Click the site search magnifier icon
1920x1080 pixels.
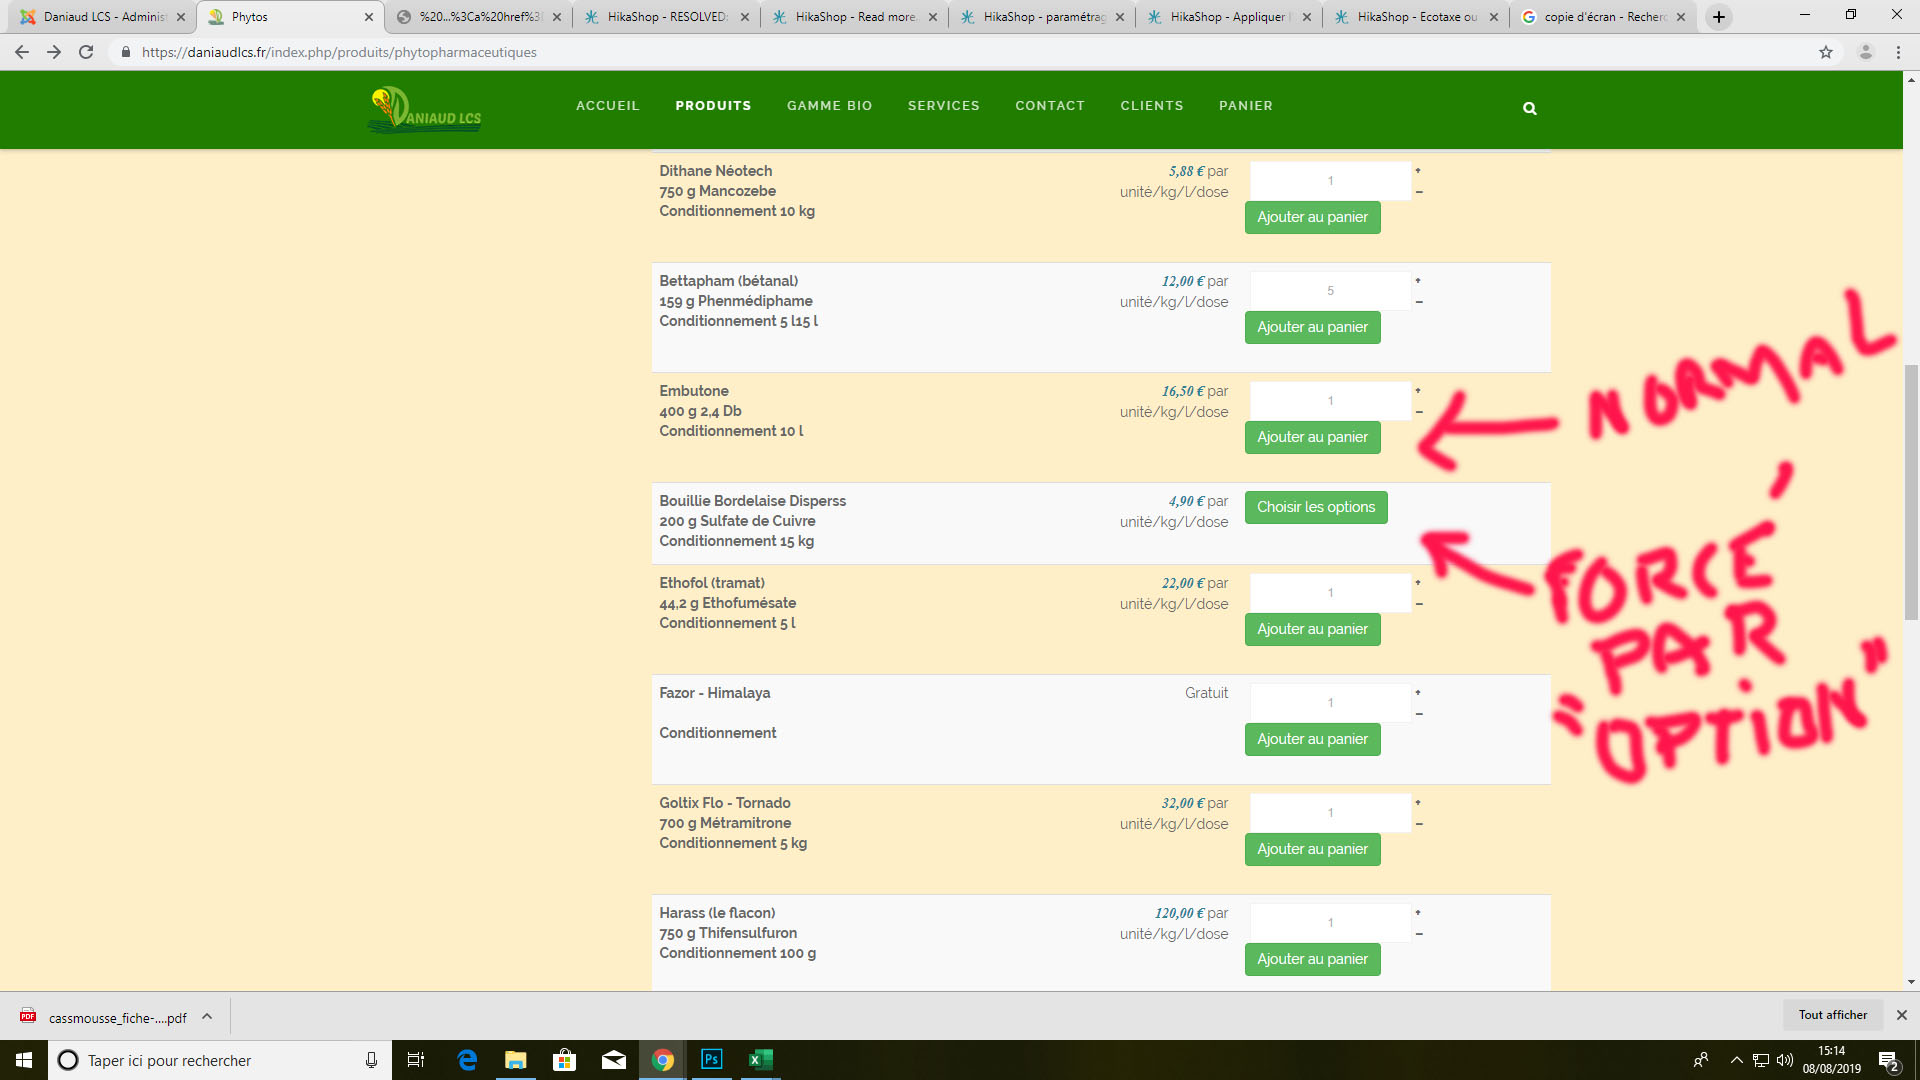(x=1529, y=108)
